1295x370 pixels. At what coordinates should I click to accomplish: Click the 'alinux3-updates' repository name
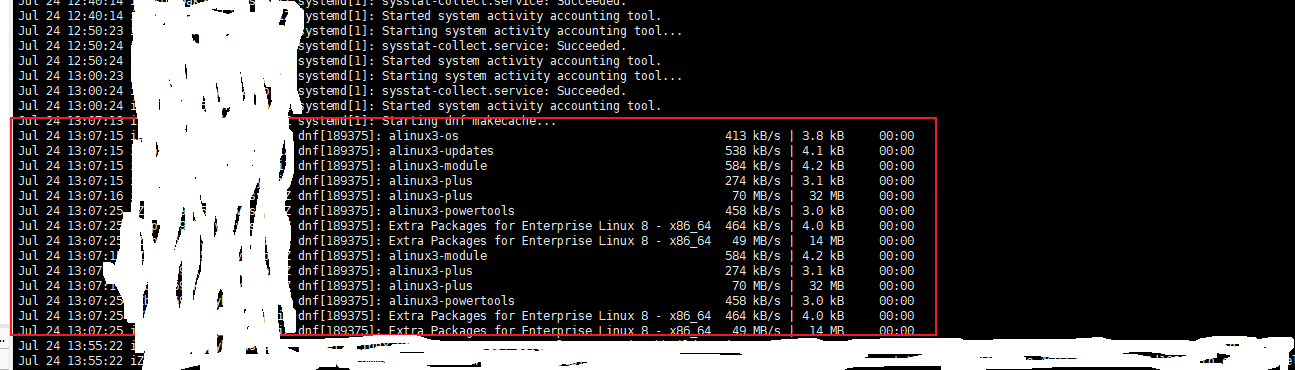point(441,151)
